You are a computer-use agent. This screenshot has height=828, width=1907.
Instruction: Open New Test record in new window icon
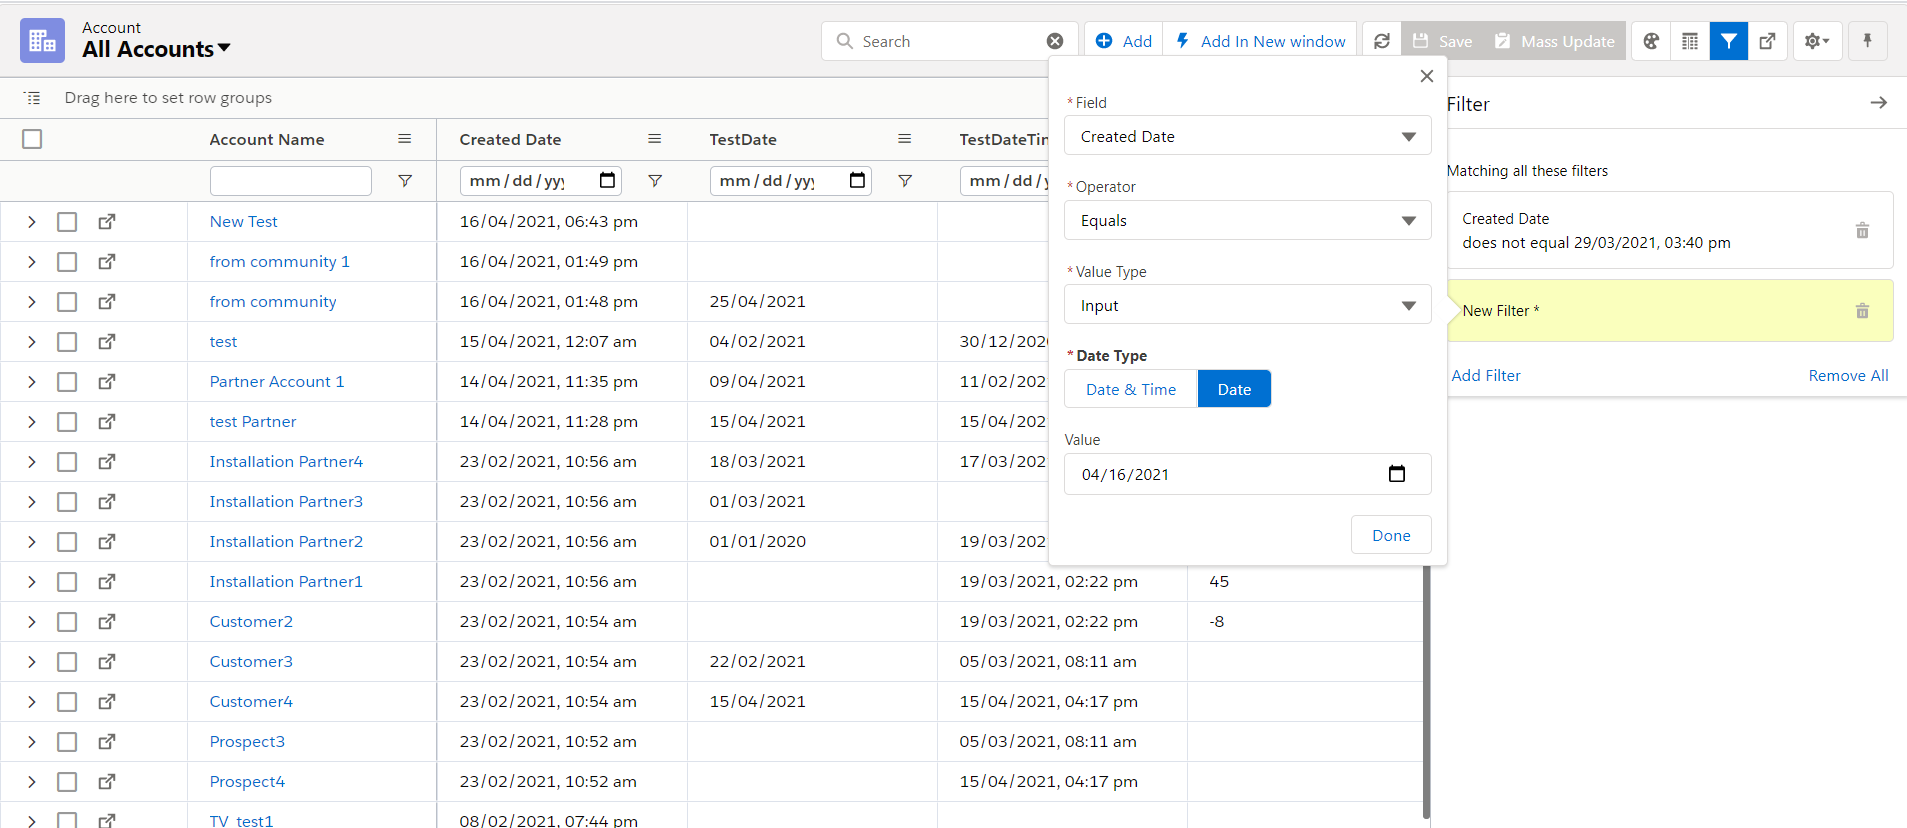click(x=107, y=222)
